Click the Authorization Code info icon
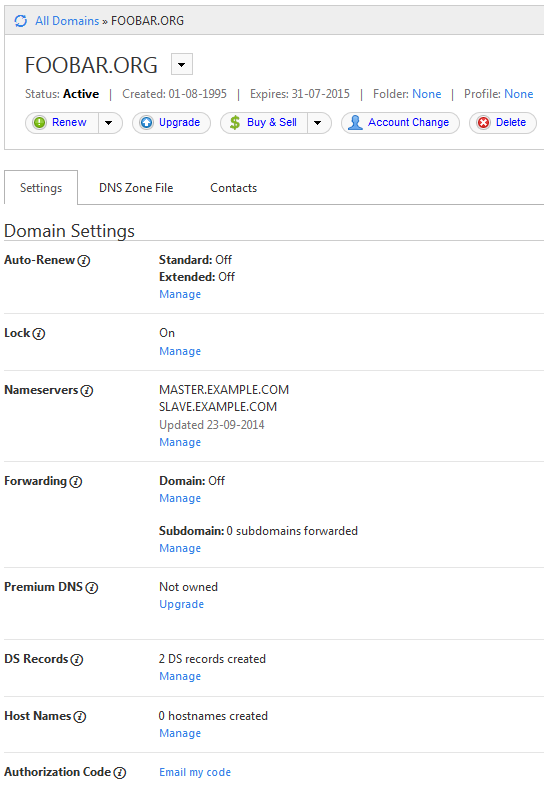 click(120, 773)
